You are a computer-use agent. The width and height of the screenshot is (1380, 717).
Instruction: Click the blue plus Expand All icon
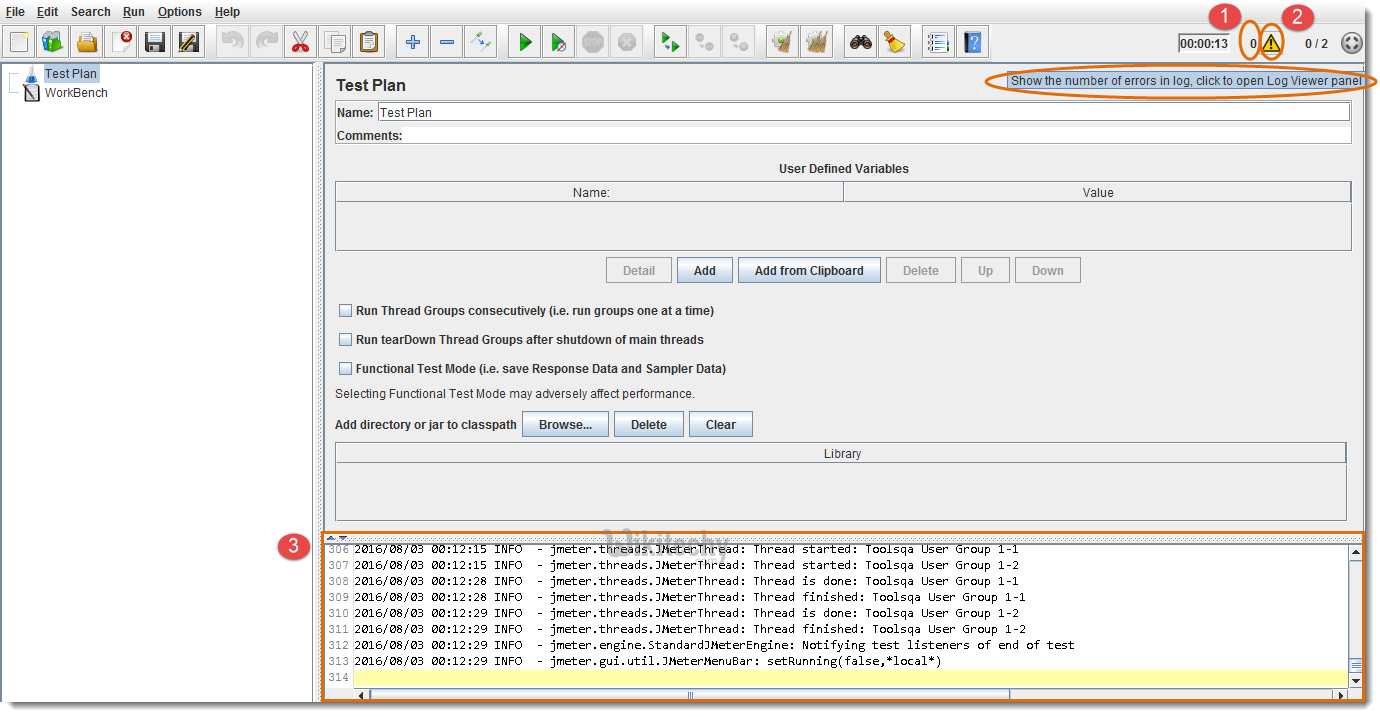pos(412,42)
